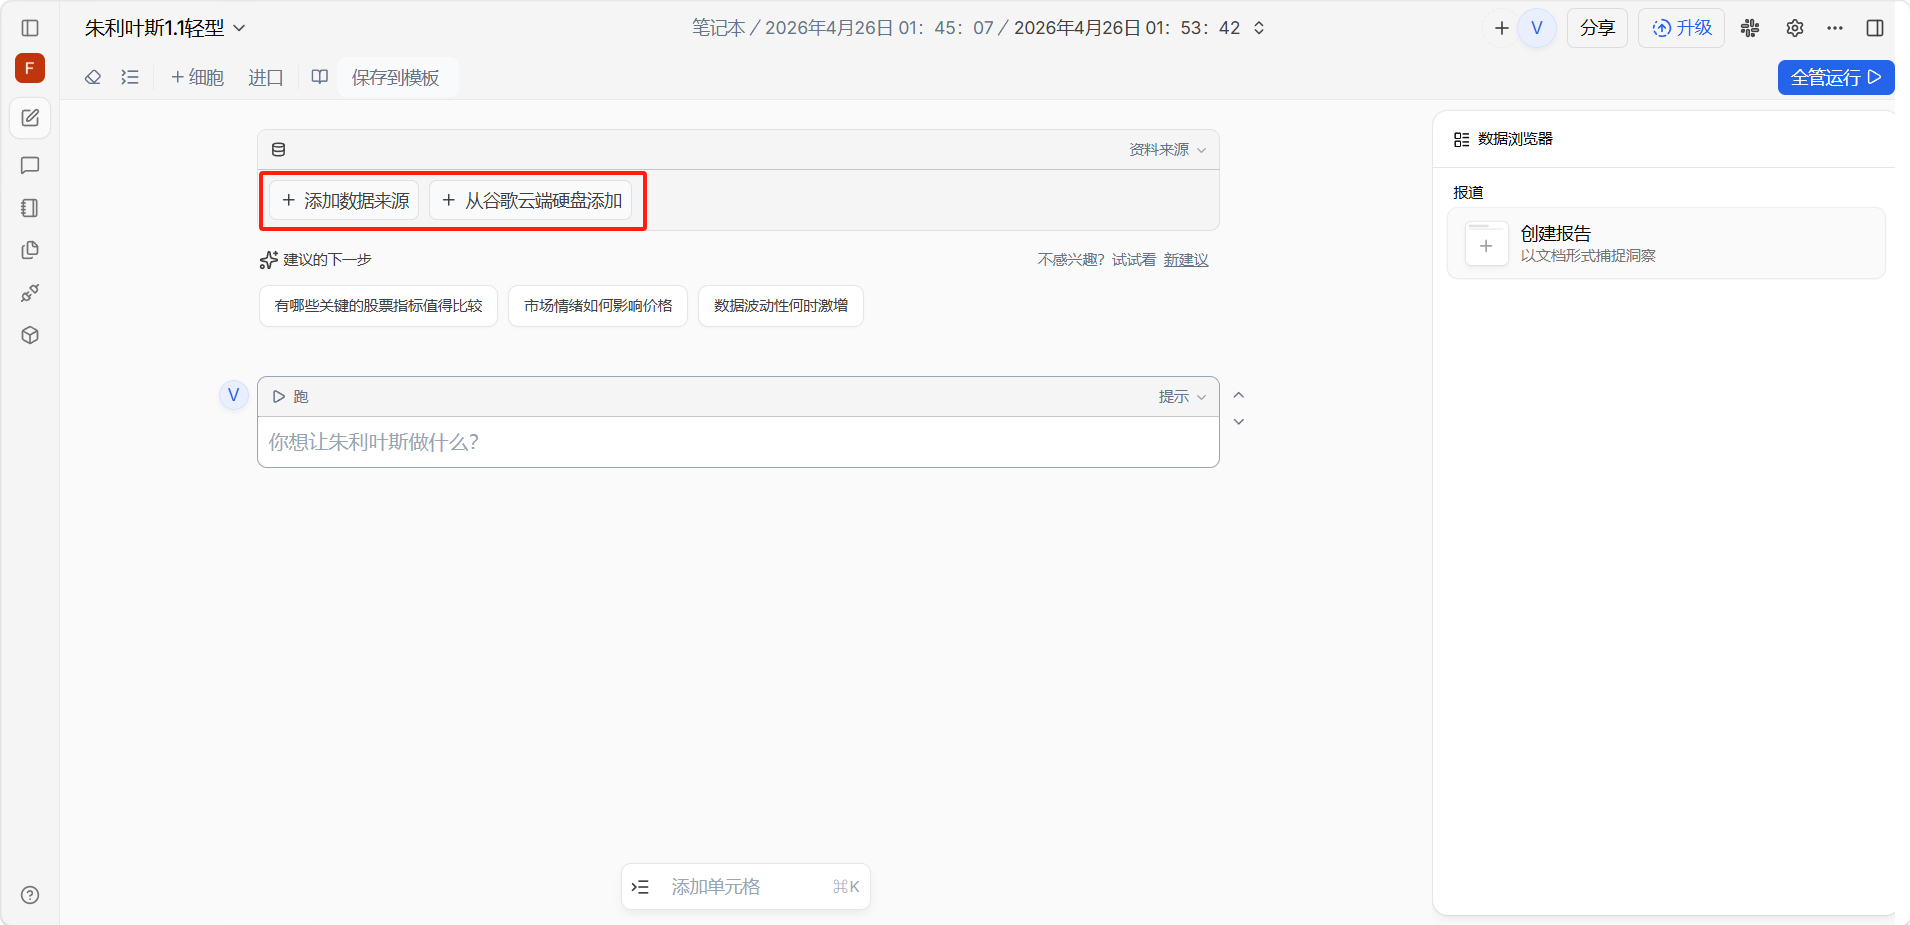Click the plus icon next to V avatar
1910x925 pixels.
(x=1501, y=28)
